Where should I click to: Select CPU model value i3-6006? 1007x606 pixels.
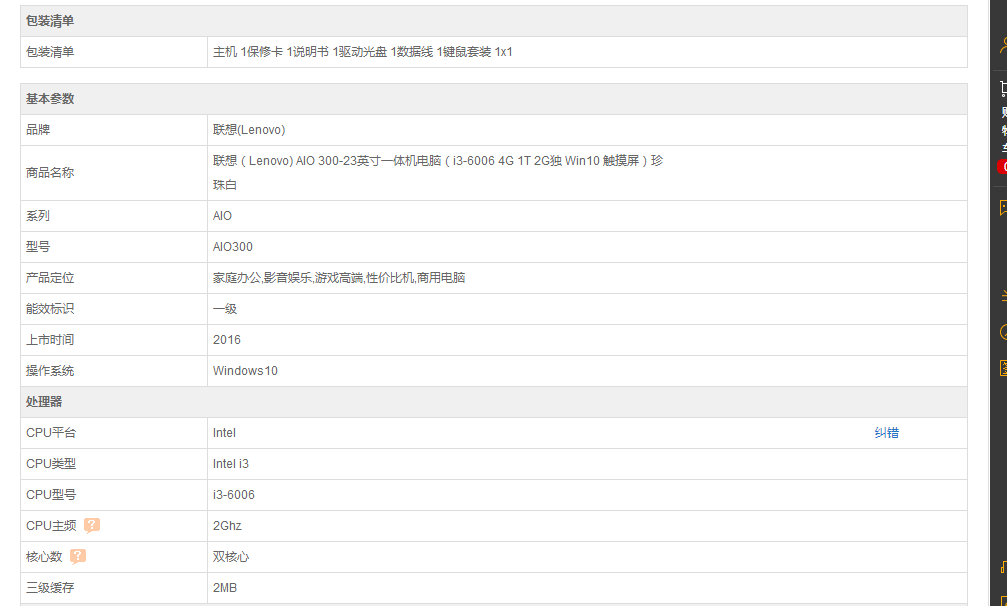coord(234,495)
